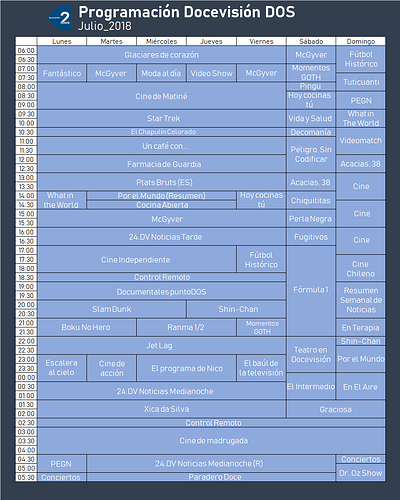Viewport: 400px width, 500px height.
Task: Click the Video Show cell
Action: point(211,73)
